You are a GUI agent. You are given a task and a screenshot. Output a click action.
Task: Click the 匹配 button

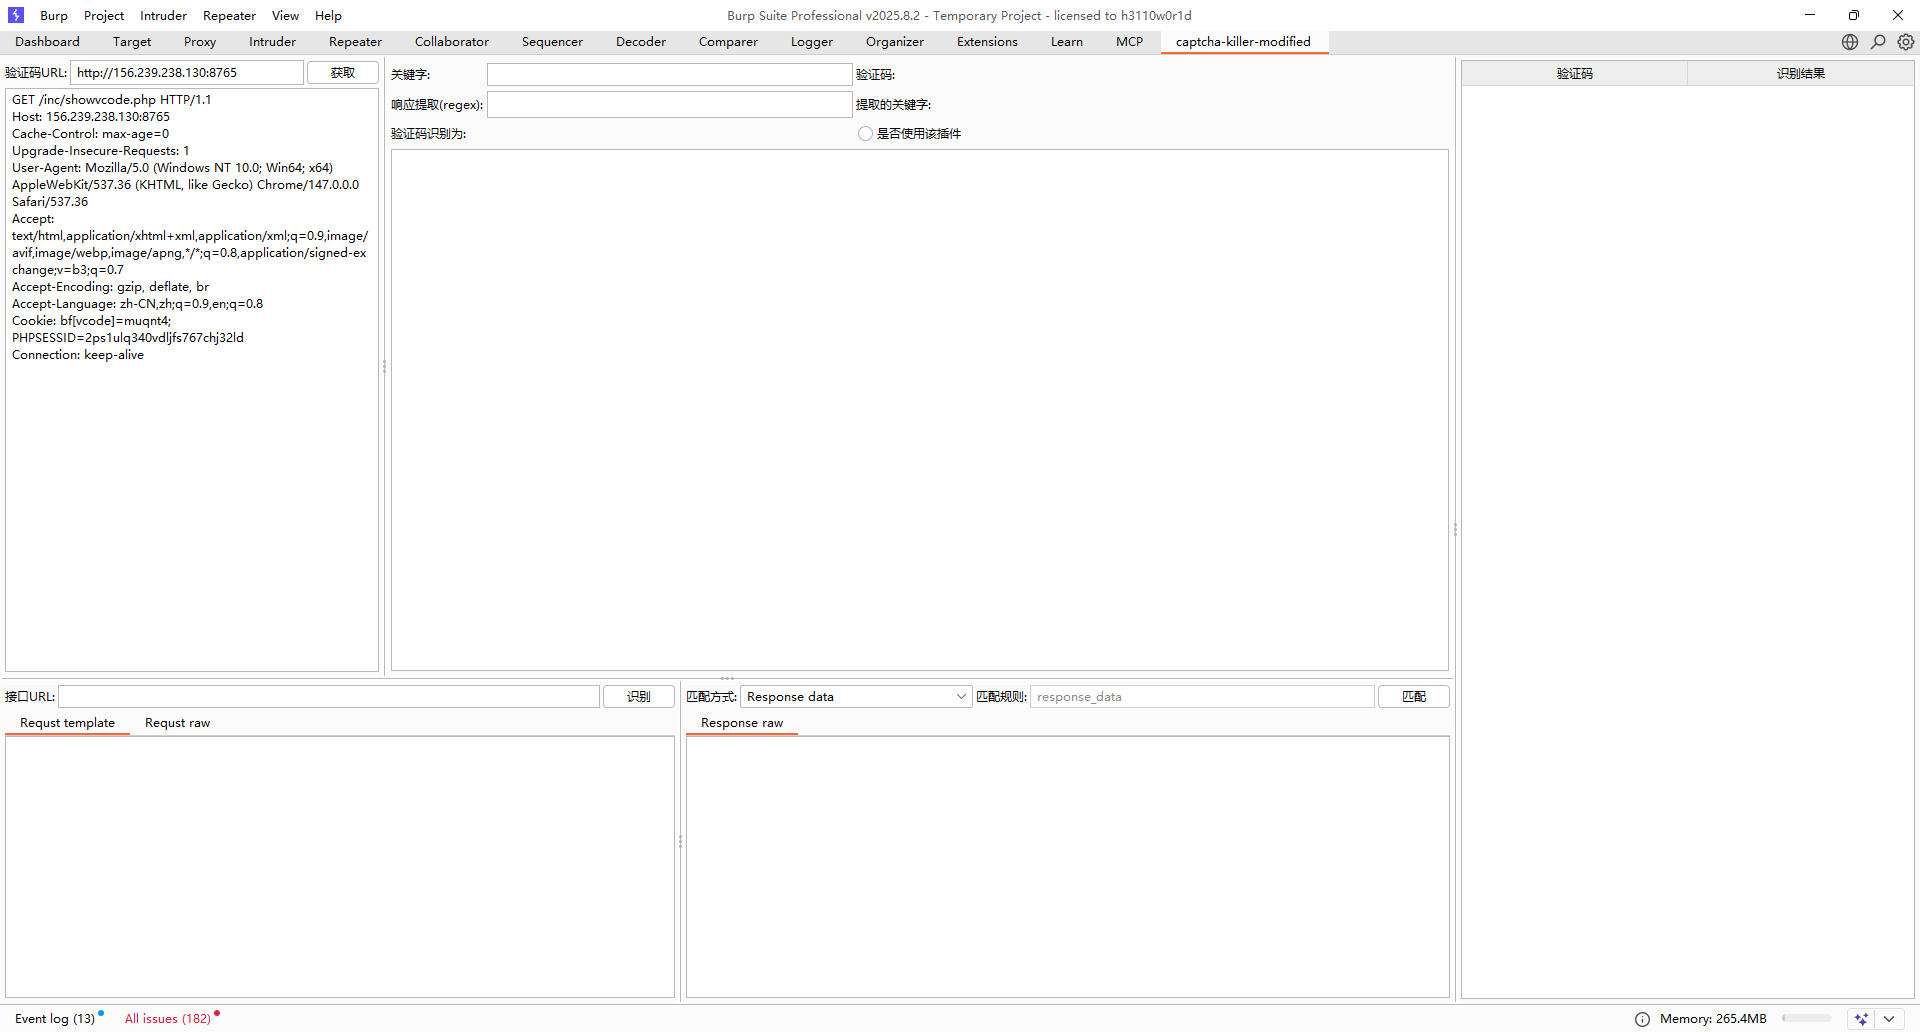tap(1413, 697)
